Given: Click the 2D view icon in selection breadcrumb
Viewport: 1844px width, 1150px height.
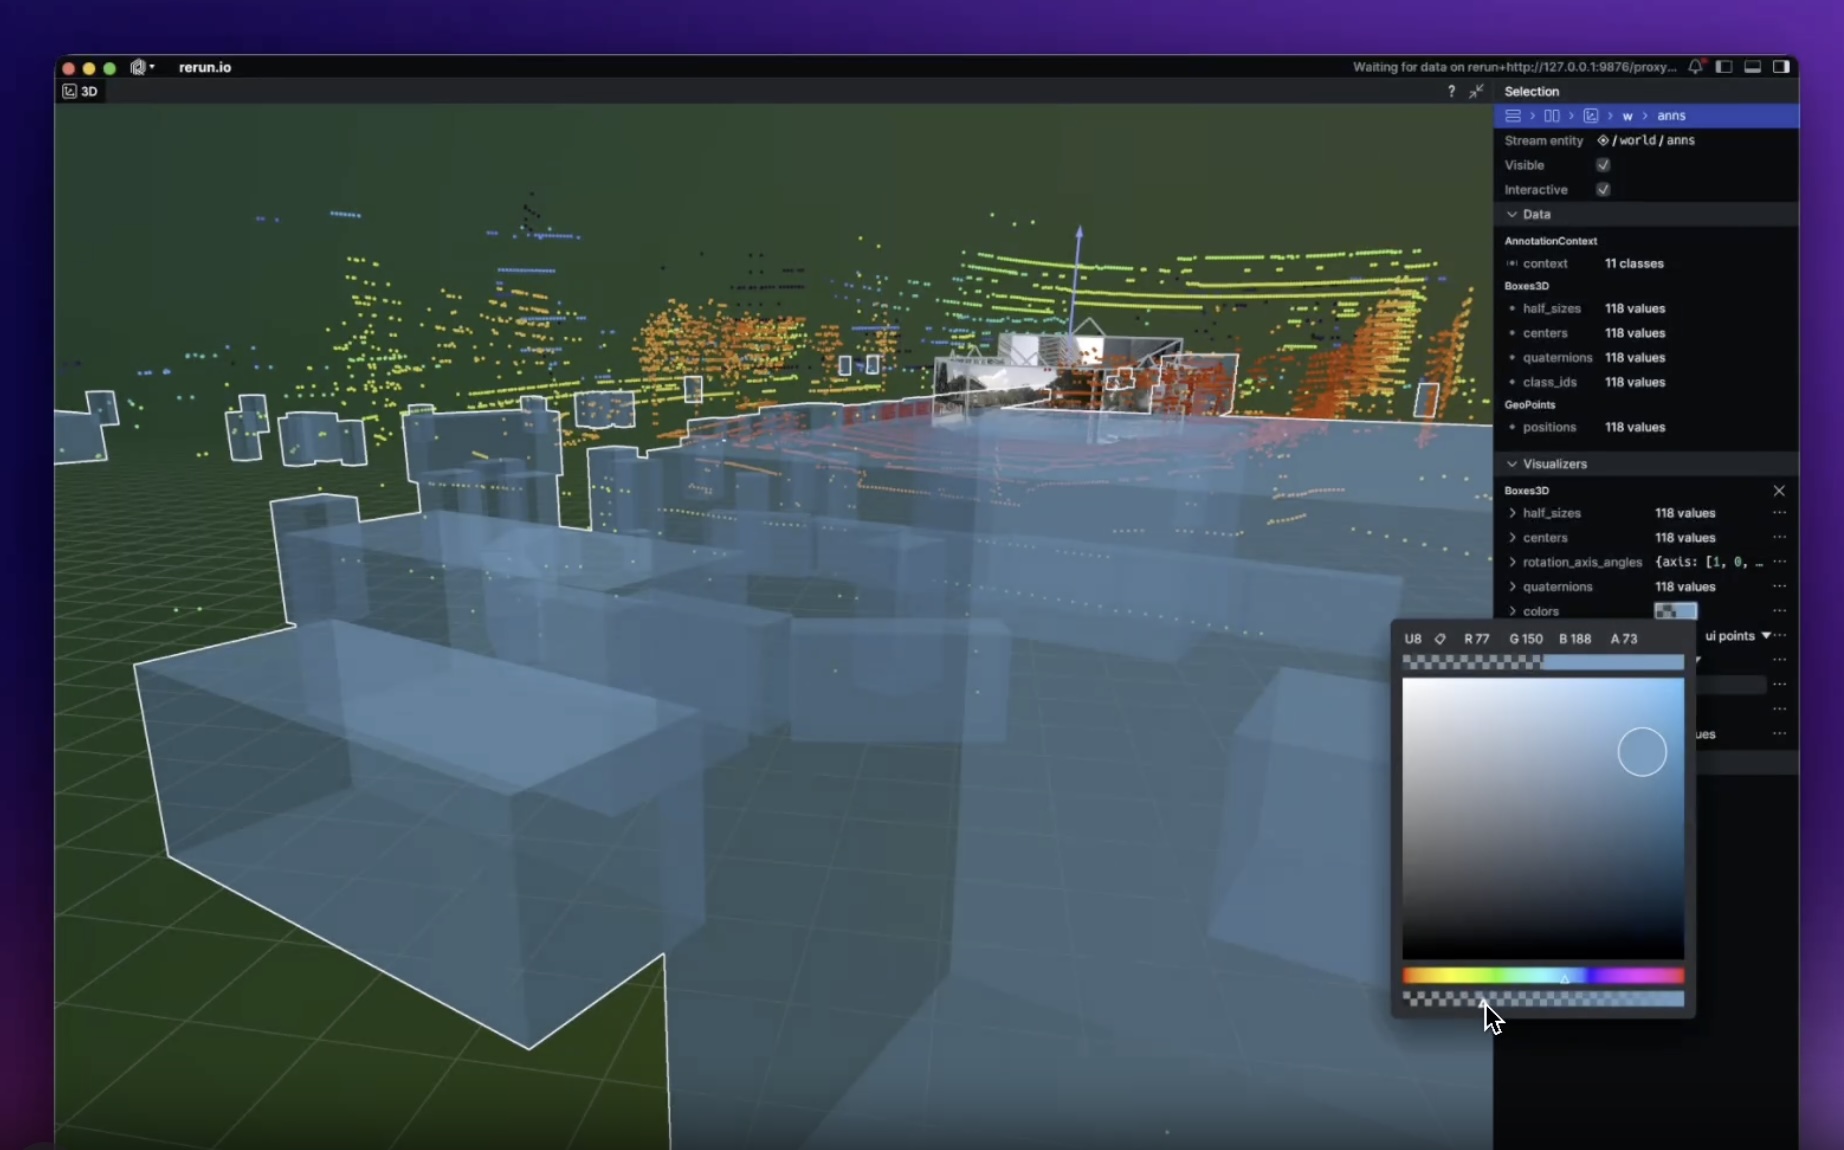Looking at the screenshot, I should coord(1592,115).
